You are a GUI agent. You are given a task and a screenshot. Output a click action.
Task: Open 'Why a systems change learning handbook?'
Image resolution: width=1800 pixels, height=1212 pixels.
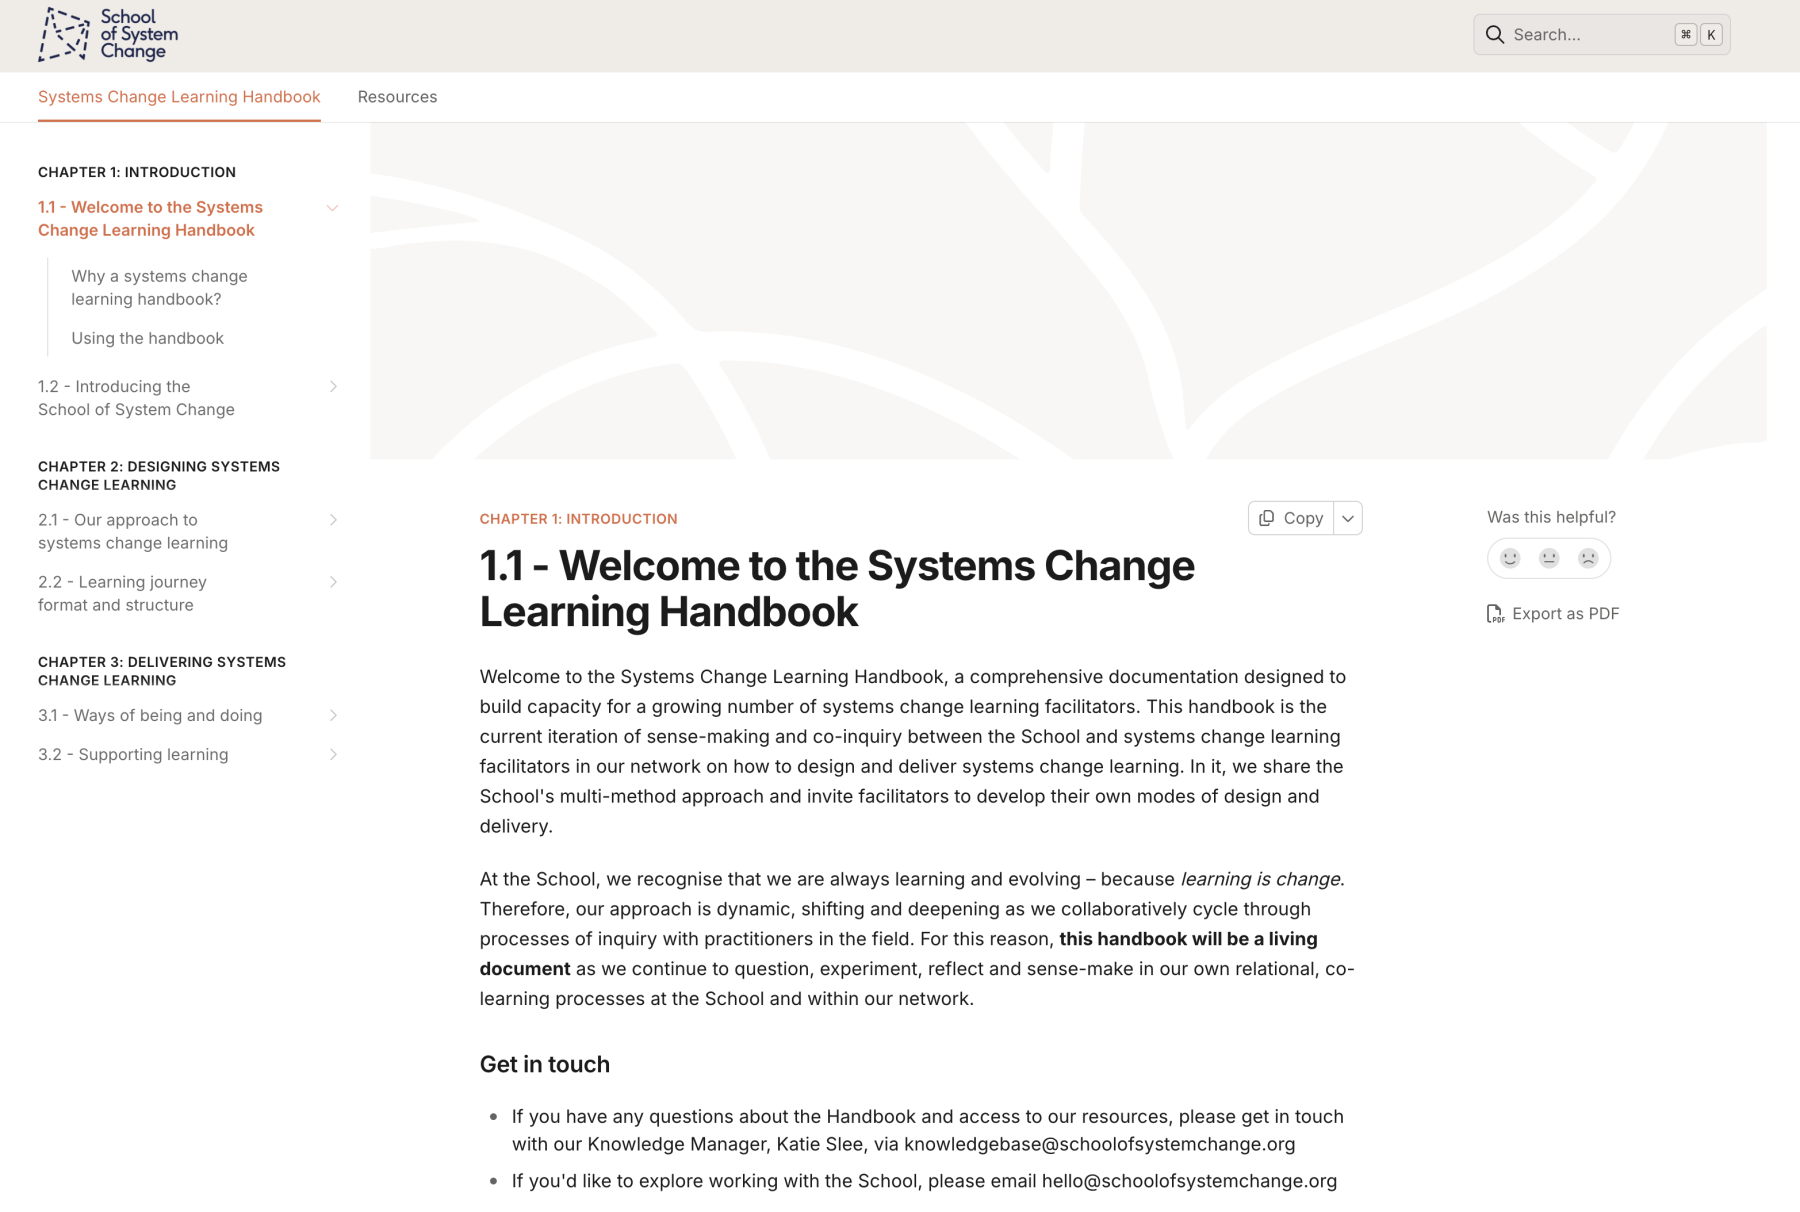159,288
